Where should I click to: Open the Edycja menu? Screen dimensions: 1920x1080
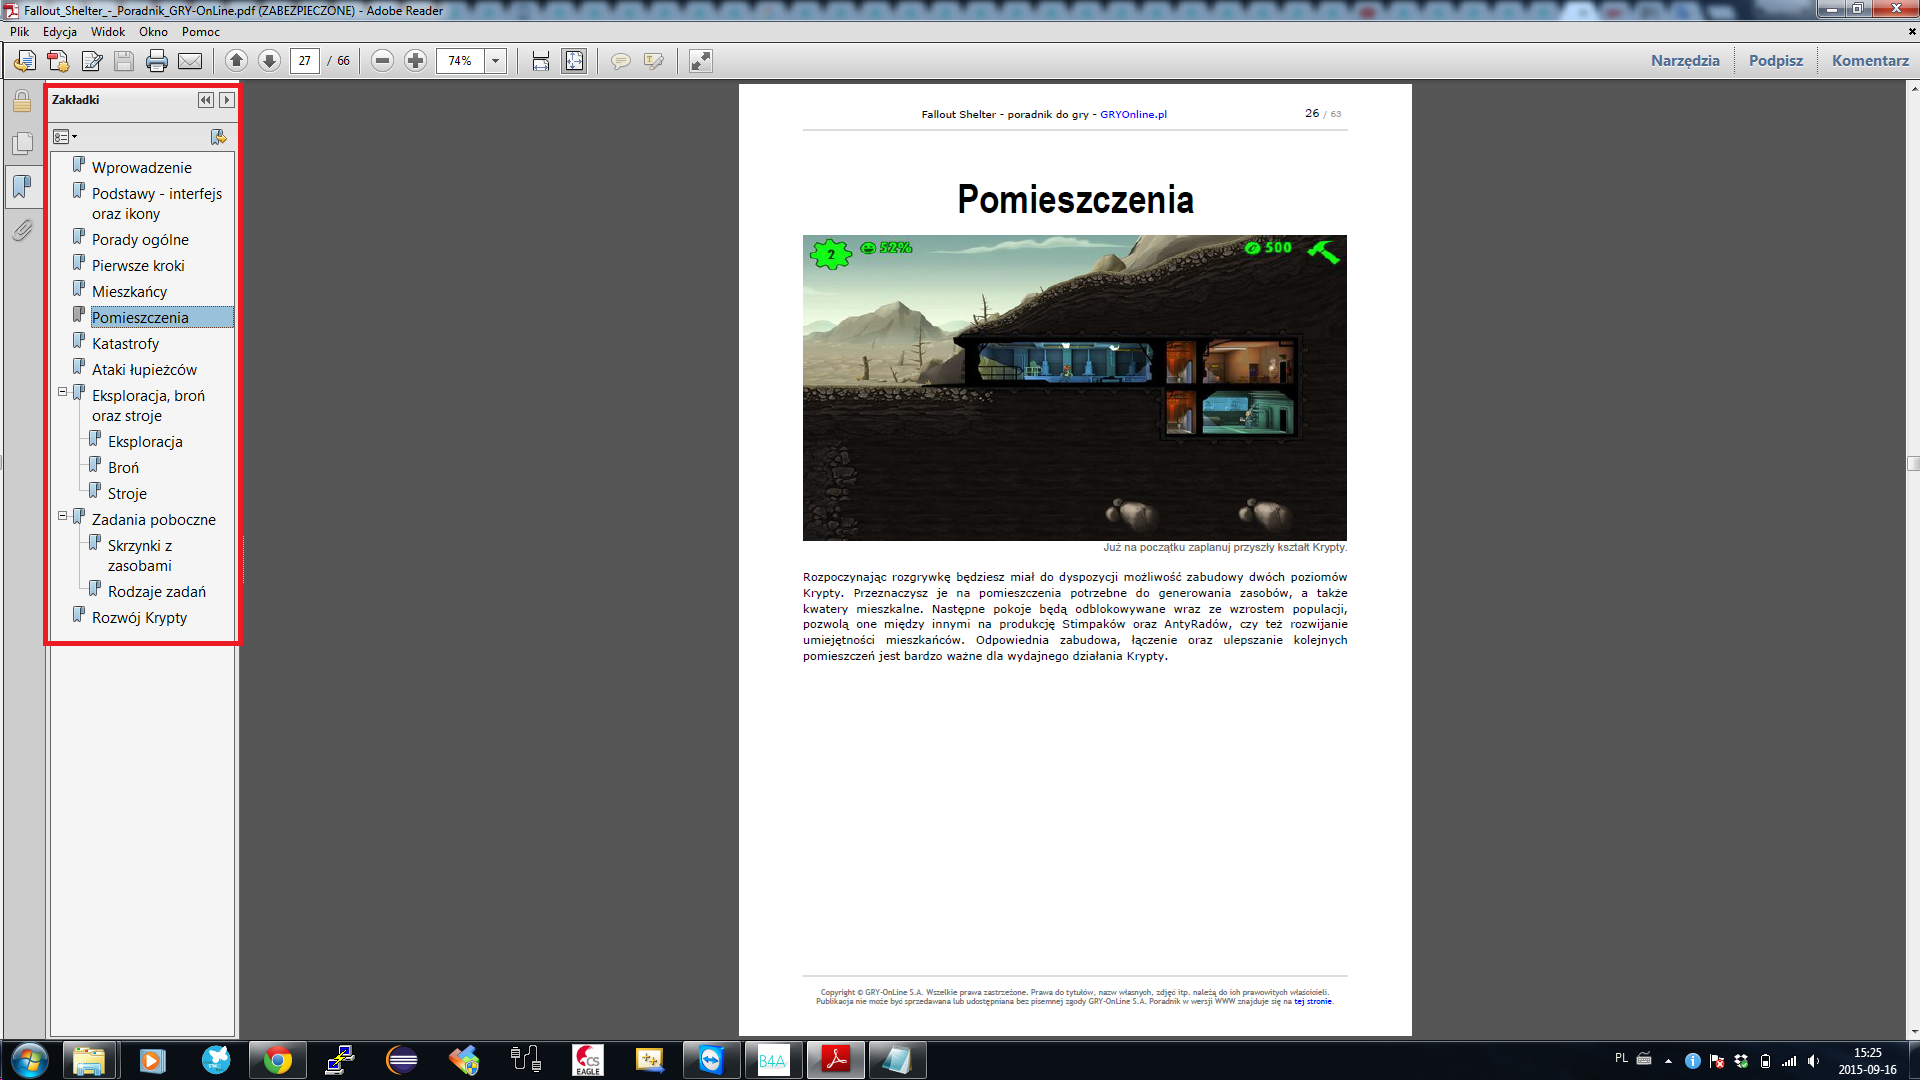(60, 32)
